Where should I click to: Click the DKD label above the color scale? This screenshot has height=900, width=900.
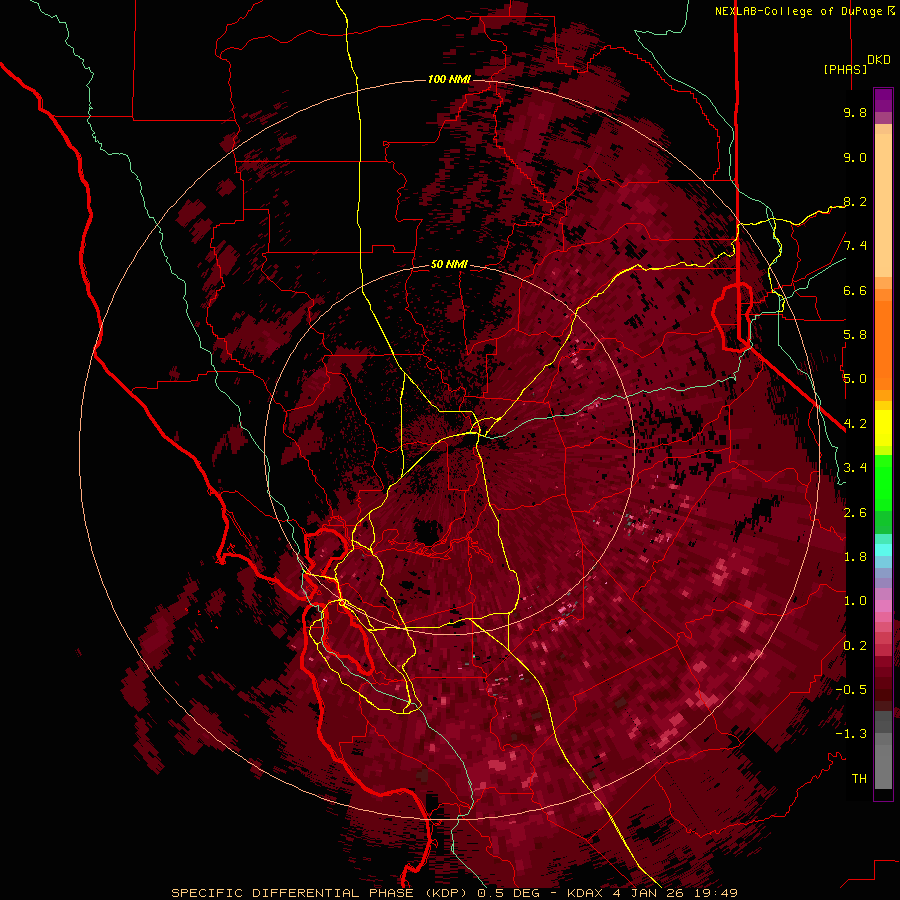point(879,60)
